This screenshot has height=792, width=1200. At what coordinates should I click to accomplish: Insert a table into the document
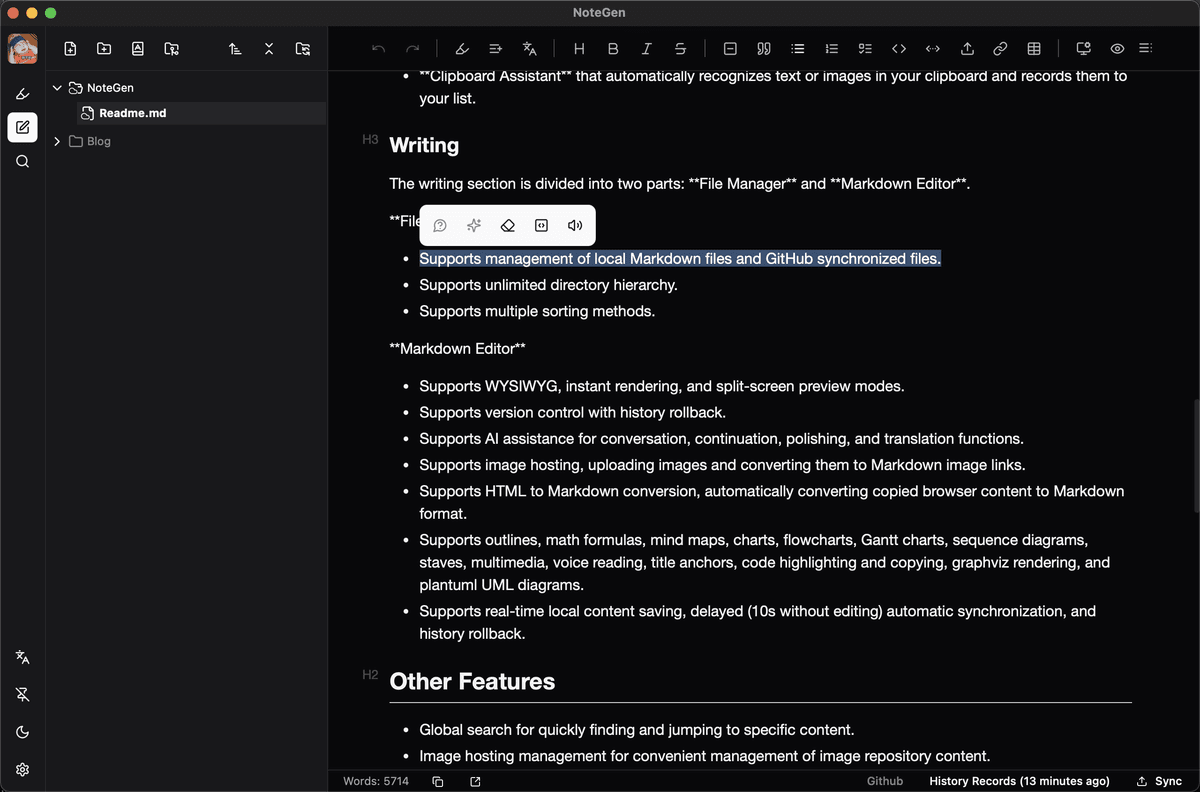click(1034, 48)
